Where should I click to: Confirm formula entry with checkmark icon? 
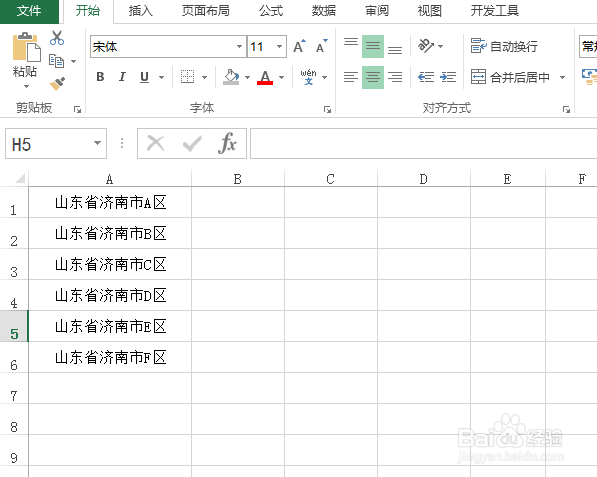click(x=192, y=144)
